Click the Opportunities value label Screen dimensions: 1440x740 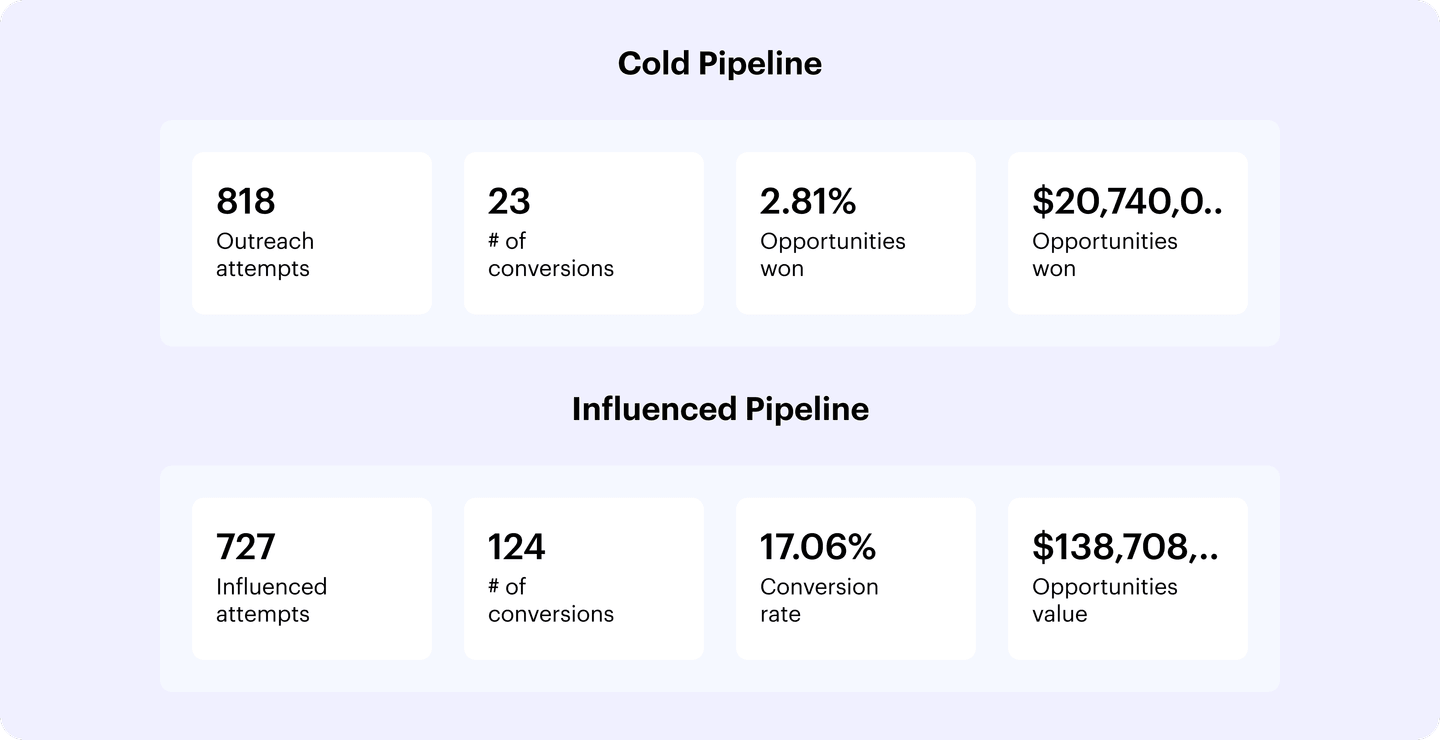pyautogui.click(x=1105, y=600)
